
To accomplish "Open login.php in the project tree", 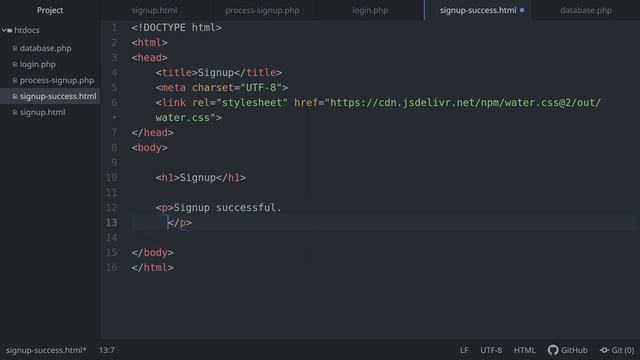I will 38,64.
